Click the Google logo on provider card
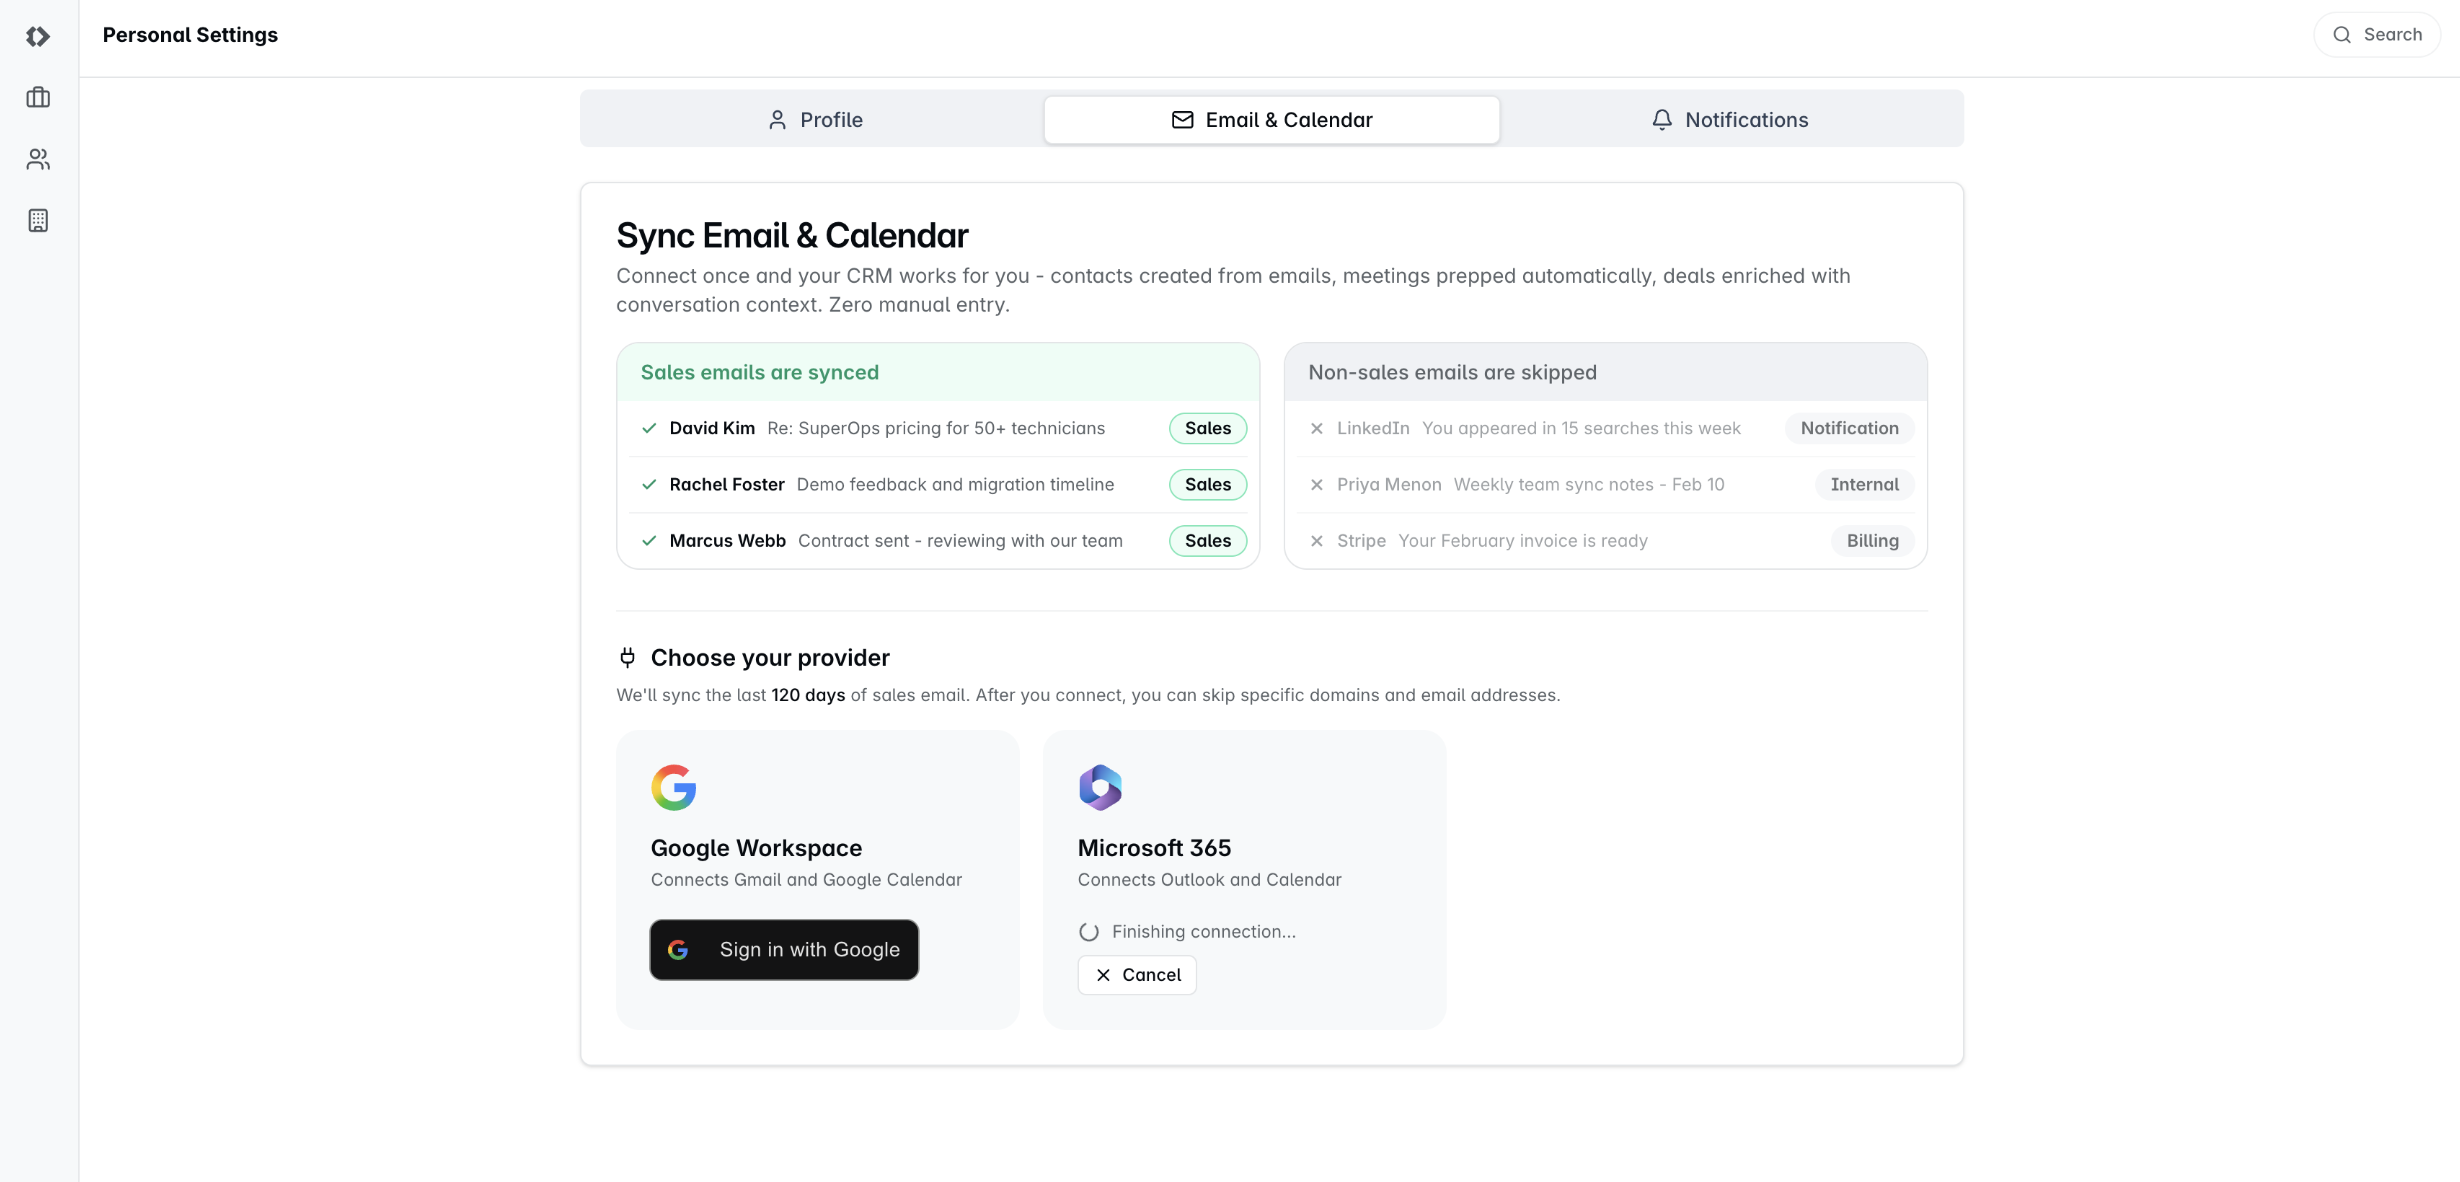Image resolution: width=2460 pixels, height=1182 pixels. pos(674,788)
